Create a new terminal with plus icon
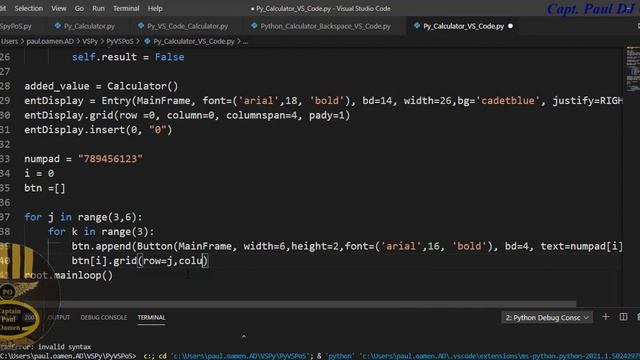This screenshot has width=640, height=360. 606,317
